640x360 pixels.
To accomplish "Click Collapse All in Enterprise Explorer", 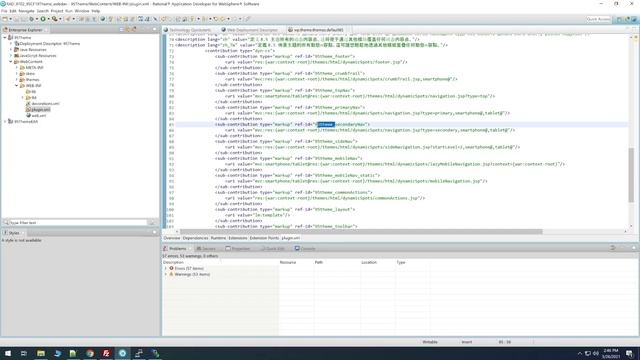I will coord(121,29).
